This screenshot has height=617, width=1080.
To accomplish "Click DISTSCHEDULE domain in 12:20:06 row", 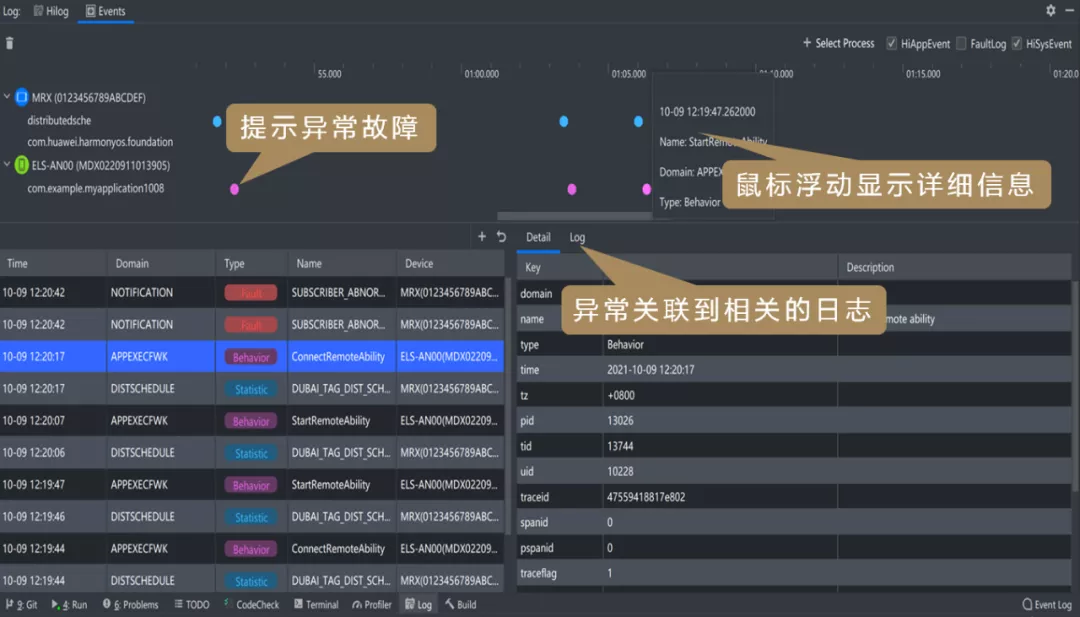I will (143, 452).
